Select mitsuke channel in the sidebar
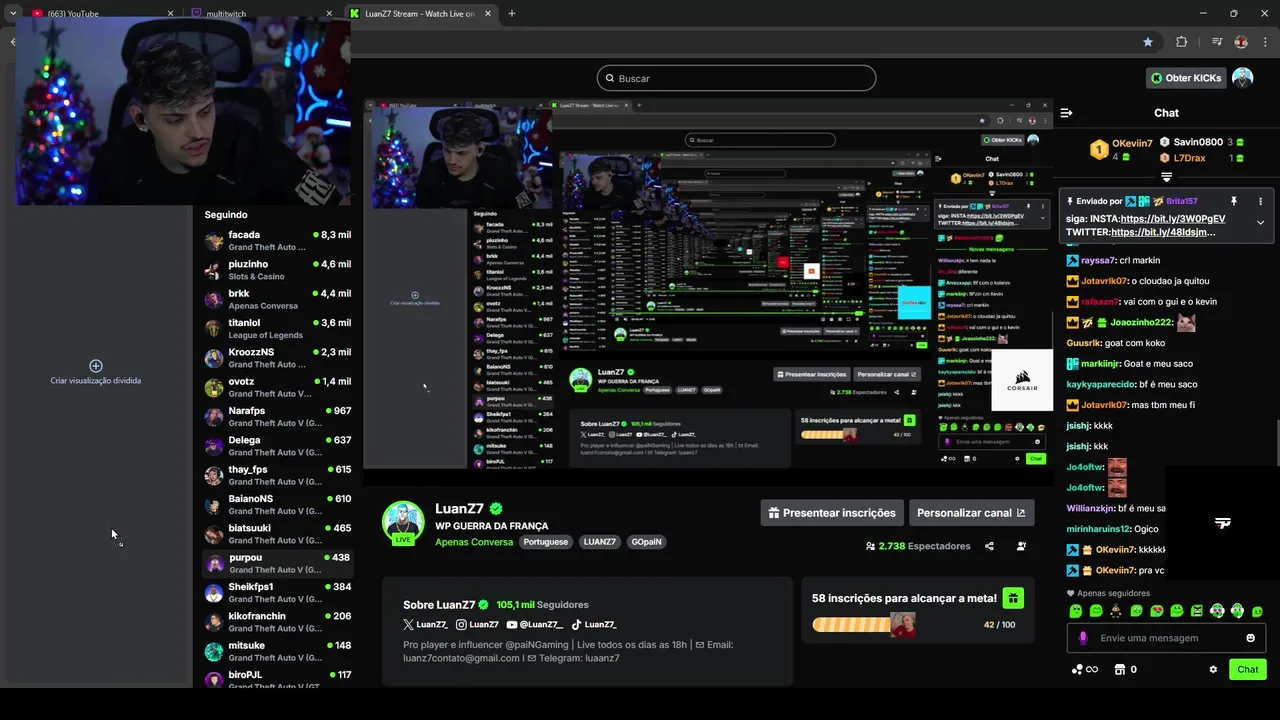This screenshot has width=1280, height=720. click(x=277, y=651)
